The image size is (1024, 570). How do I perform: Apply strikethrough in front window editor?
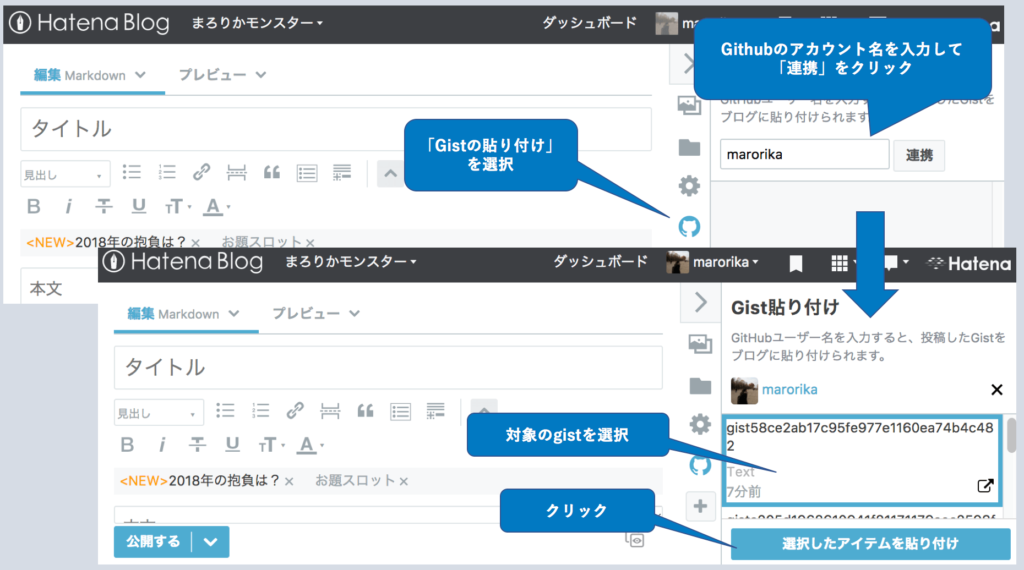197,445
